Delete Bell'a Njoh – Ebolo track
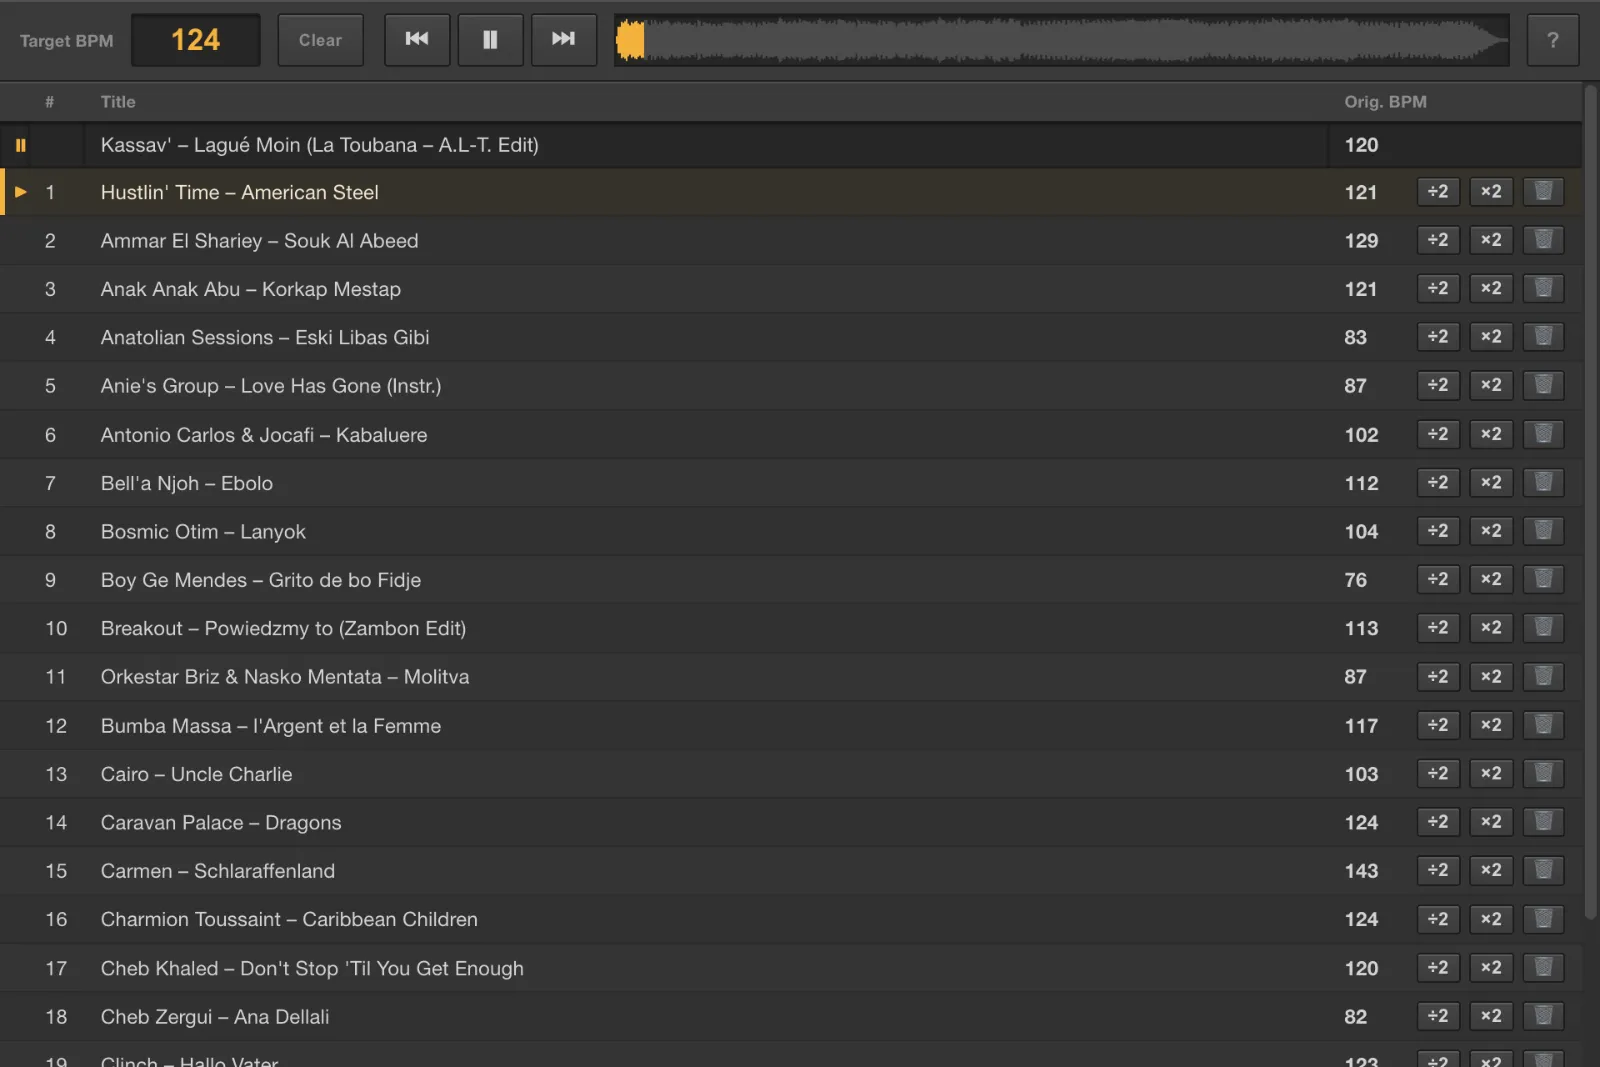Image resolution: width=1600 pixels, height=1067 pixels. pos(1543,482)
